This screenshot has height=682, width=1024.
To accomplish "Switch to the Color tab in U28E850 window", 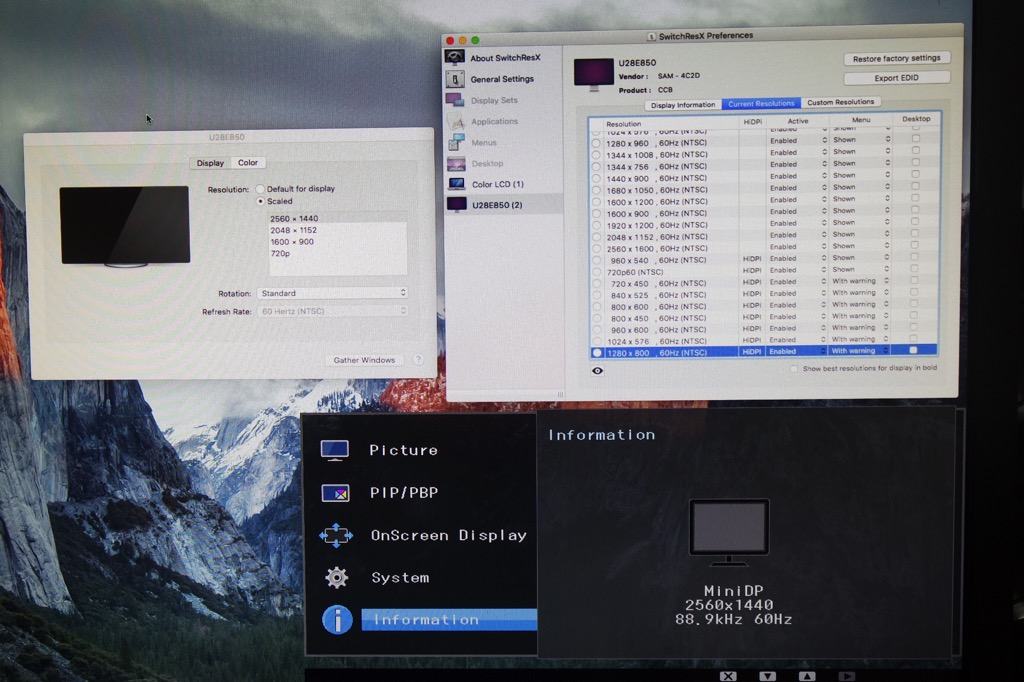I will [x=248, y=163].
